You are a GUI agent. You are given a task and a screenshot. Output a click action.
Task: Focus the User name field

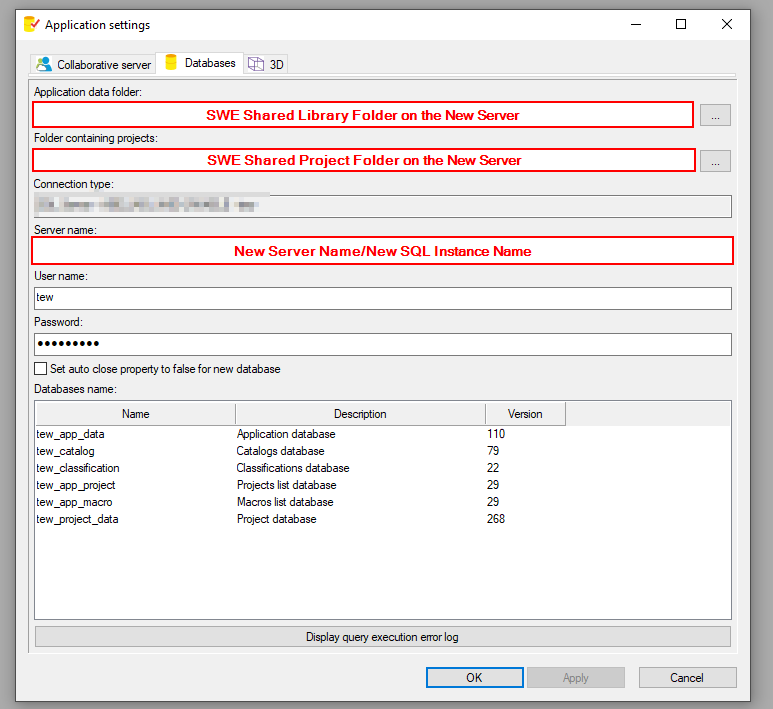[382, 298]
